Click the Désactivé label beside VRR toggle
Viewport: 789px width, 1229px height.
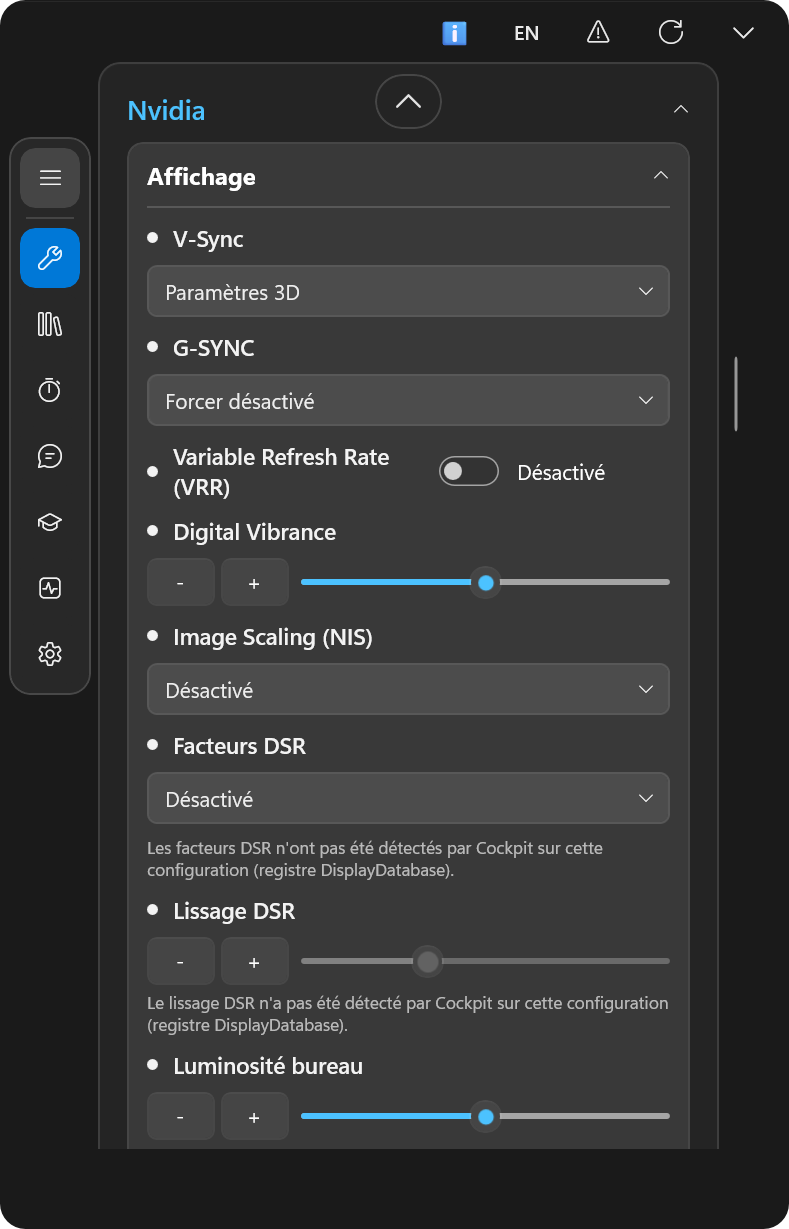561,473
